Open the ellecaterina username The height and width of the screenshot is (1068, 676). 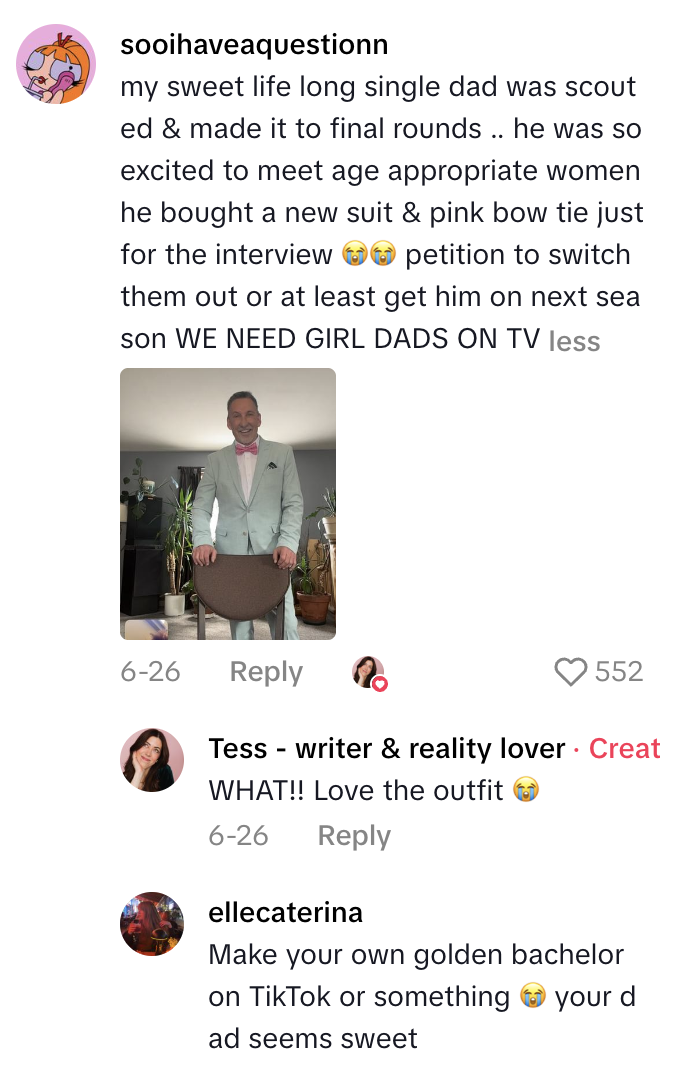click(286, 913)
